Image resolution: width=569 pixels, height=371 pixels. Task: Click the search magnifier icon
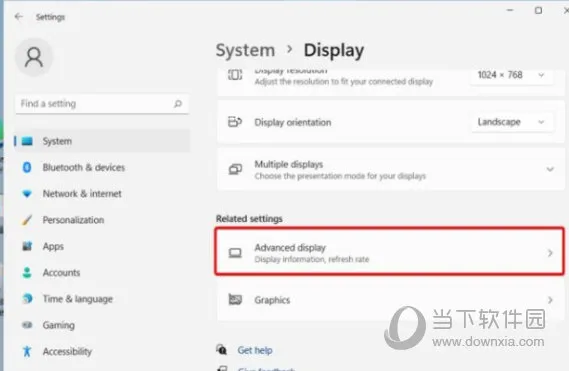[178, 104]
